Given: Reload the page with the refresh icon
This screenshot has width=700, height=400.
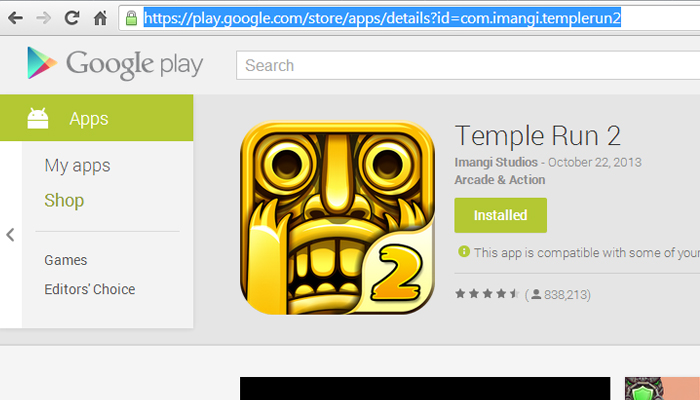Looking at the screenshot, I should pyautogui.click(x=72, y=18).
